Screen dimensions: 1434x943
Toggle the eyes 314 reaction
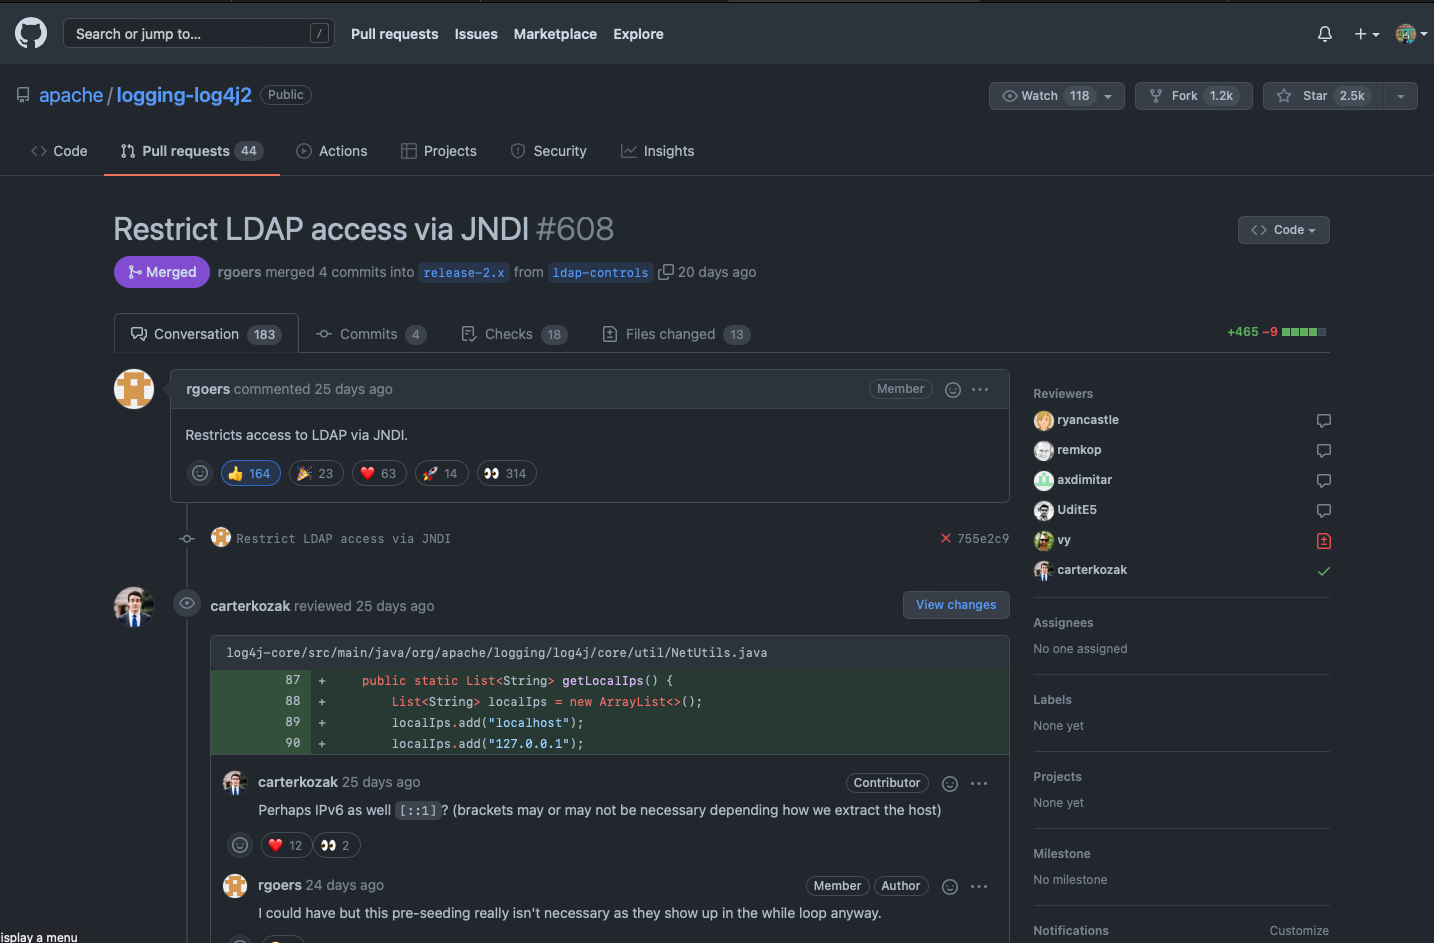pyautogui.click(x=506, y=473)
